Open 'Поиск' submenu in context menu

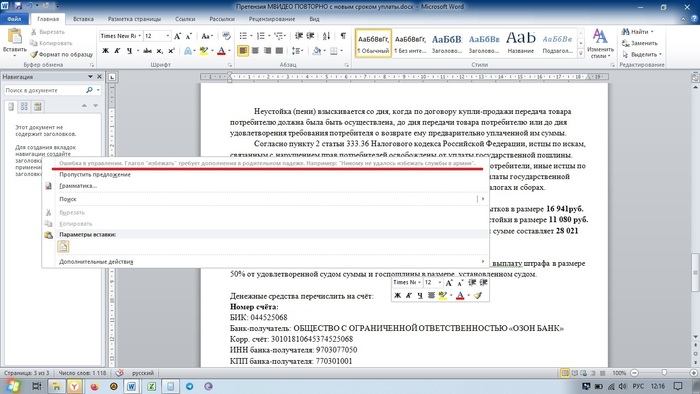click(x=266, y=199)
